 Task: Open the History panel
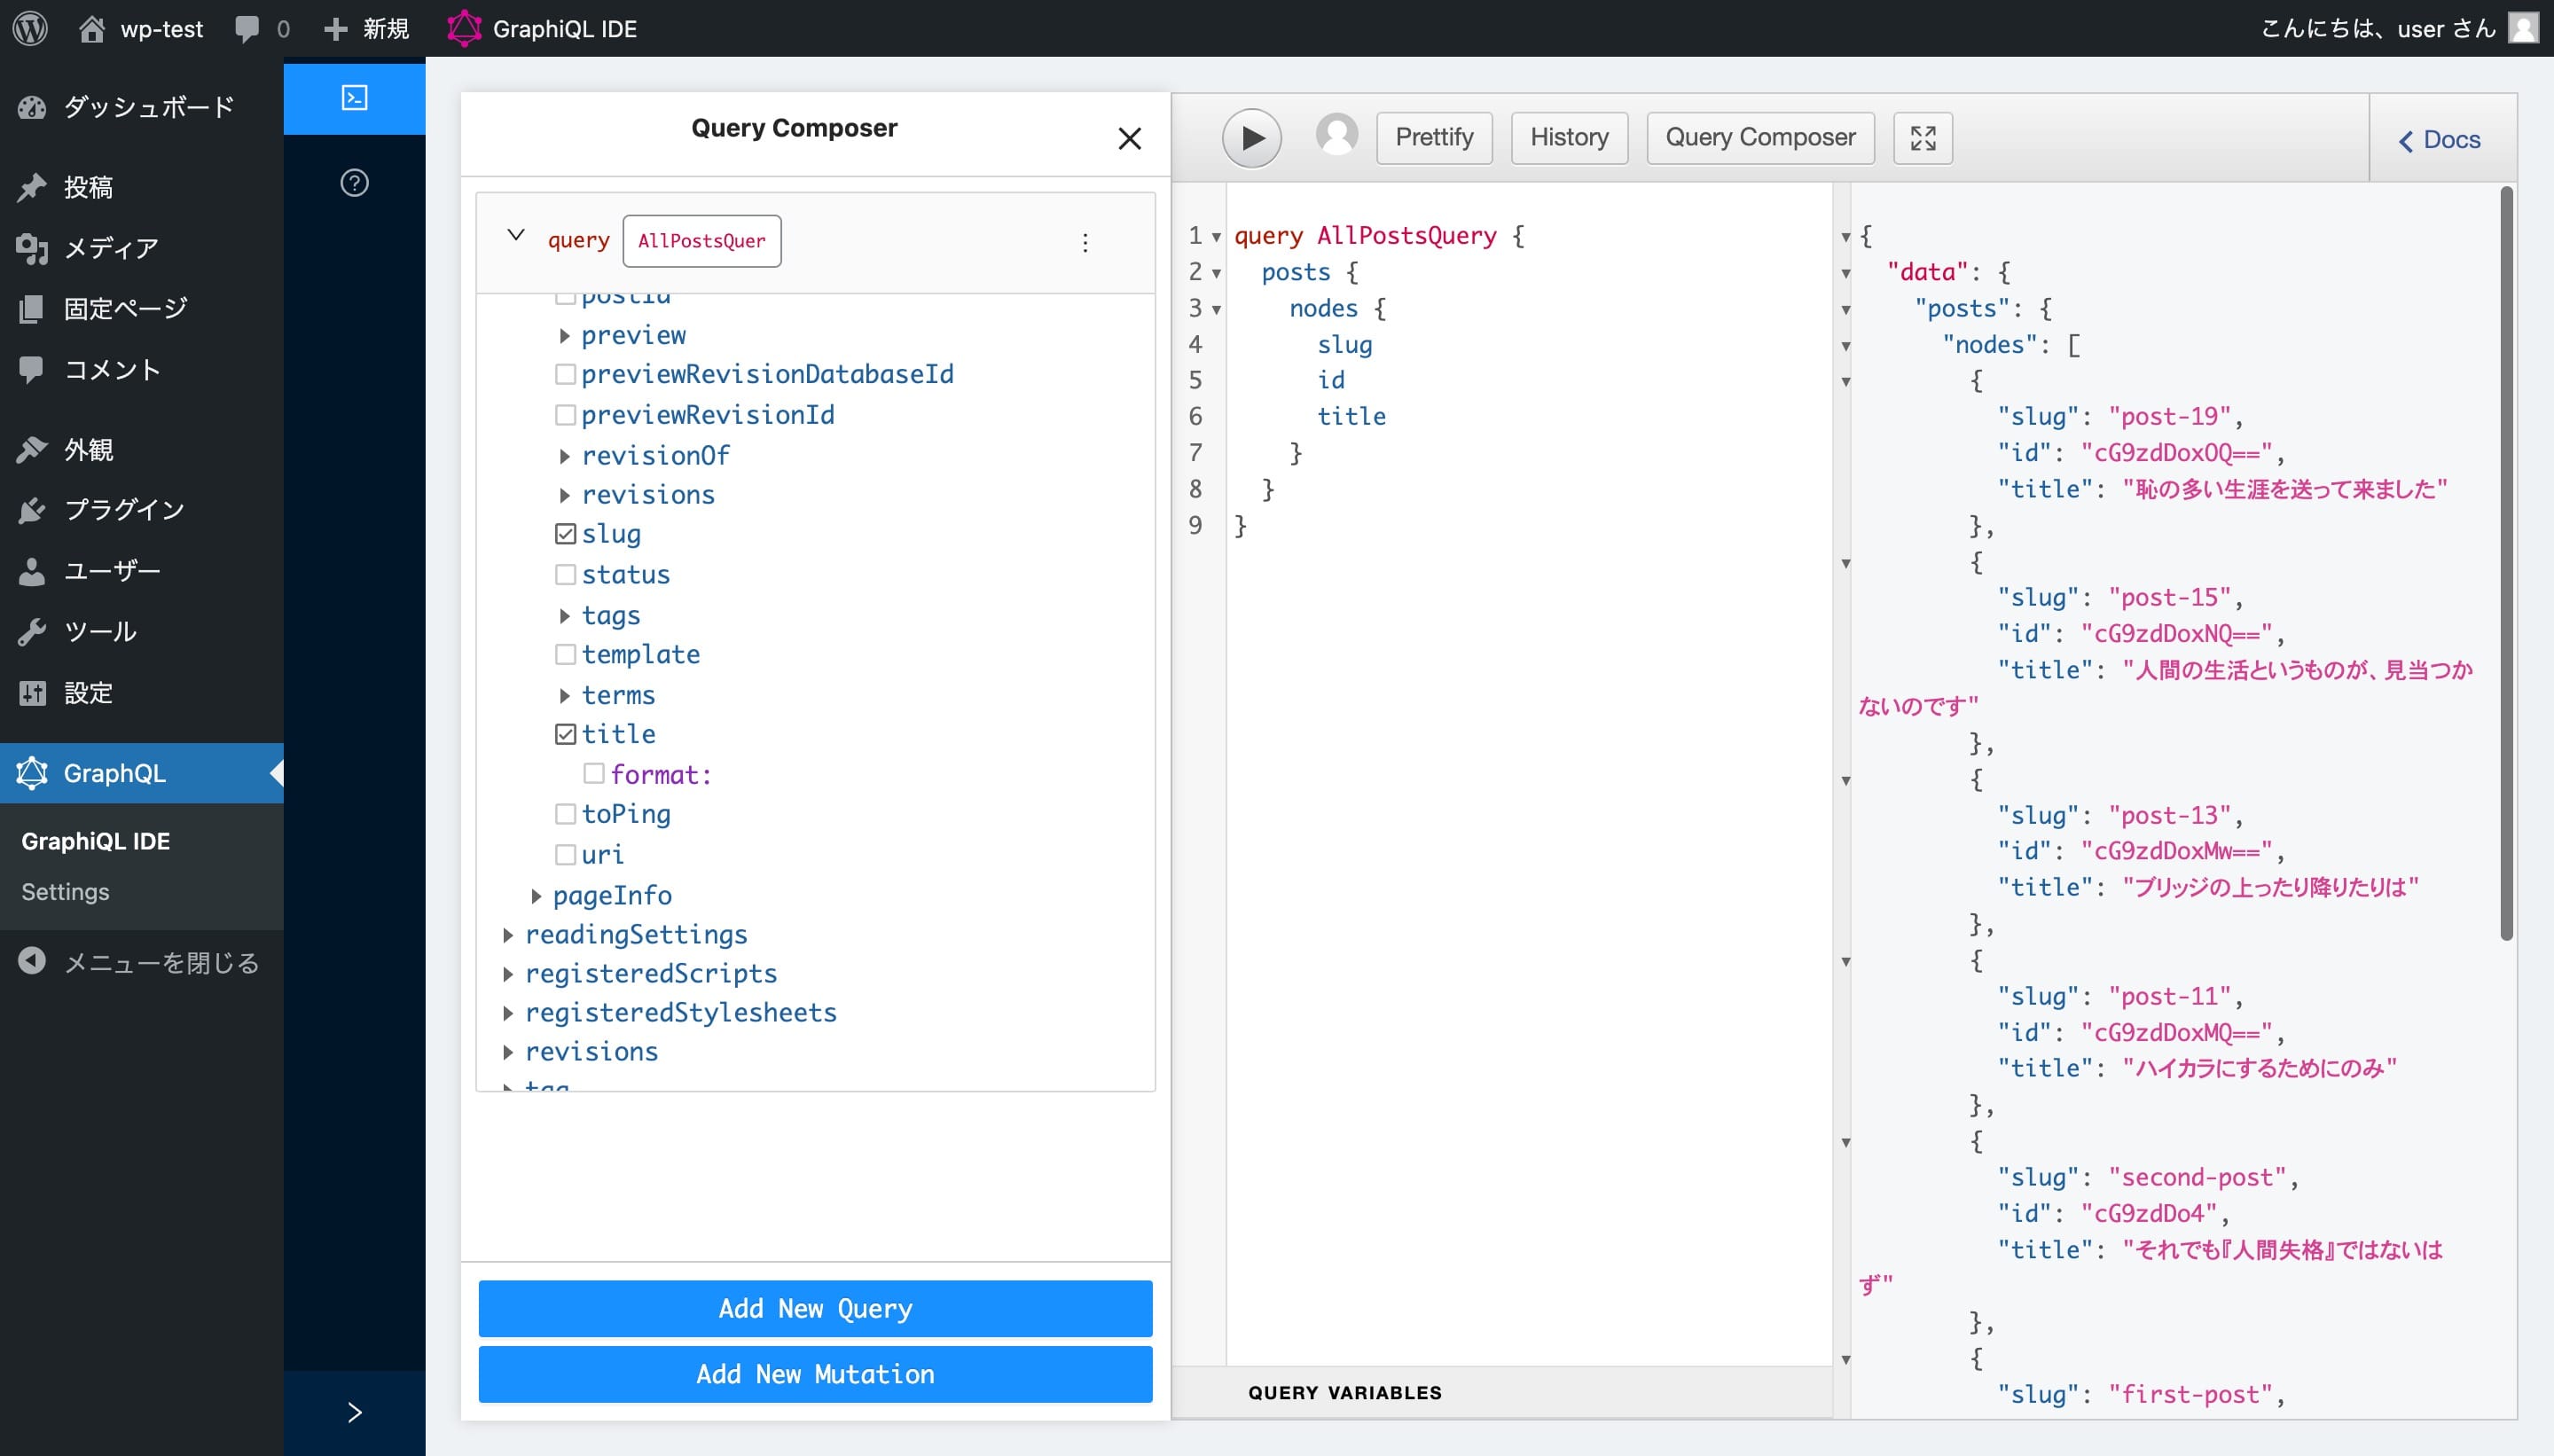(x=1568, y=137)
